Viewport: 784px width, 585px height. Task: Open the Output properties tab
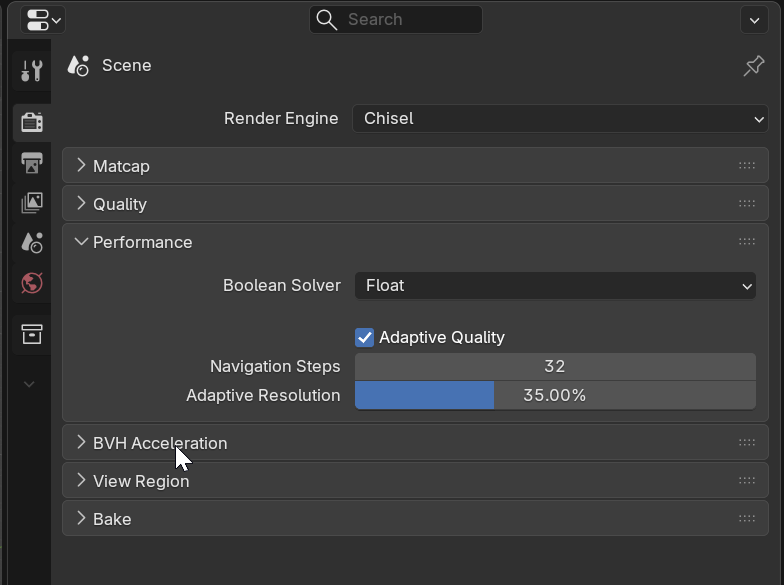(31, 163)
